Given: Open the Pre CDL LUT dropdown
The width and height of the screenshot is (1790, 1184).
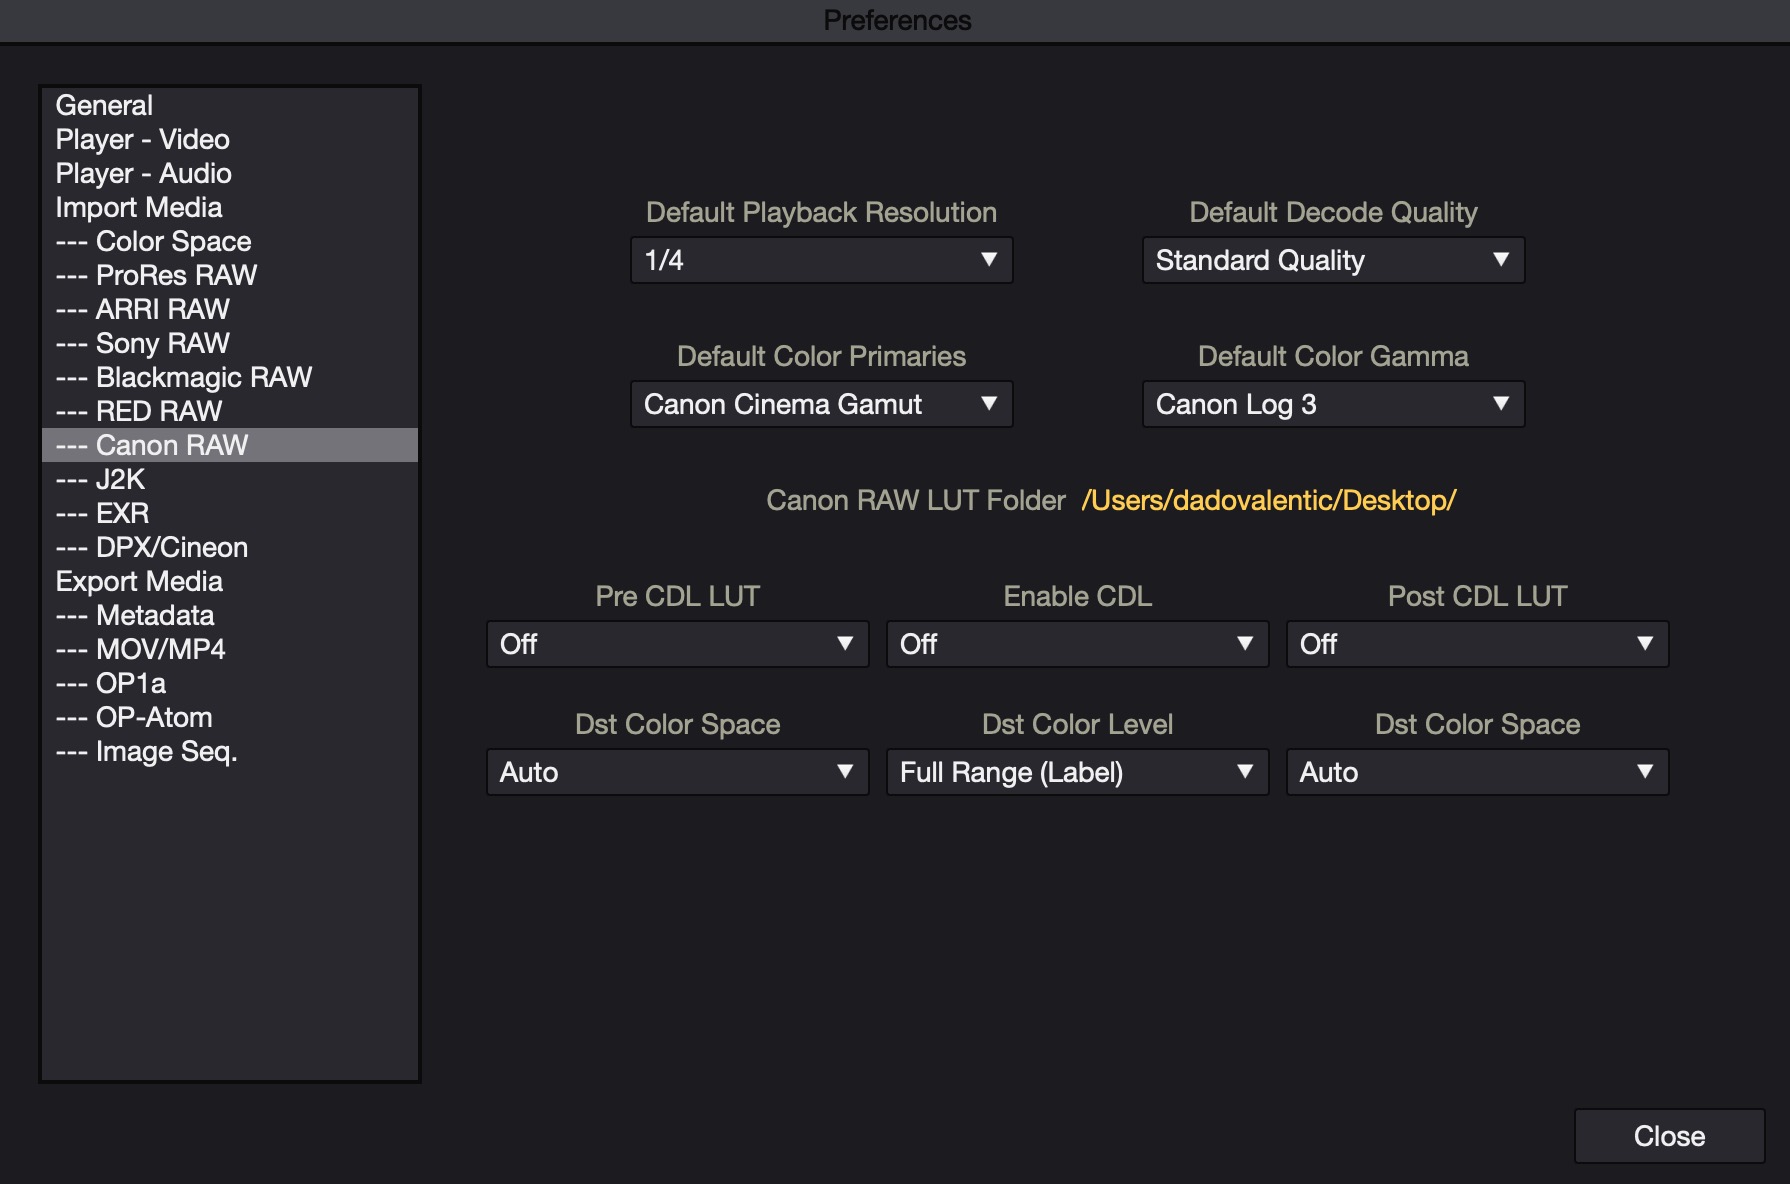Looking at the screenshot, I should 677,644.
